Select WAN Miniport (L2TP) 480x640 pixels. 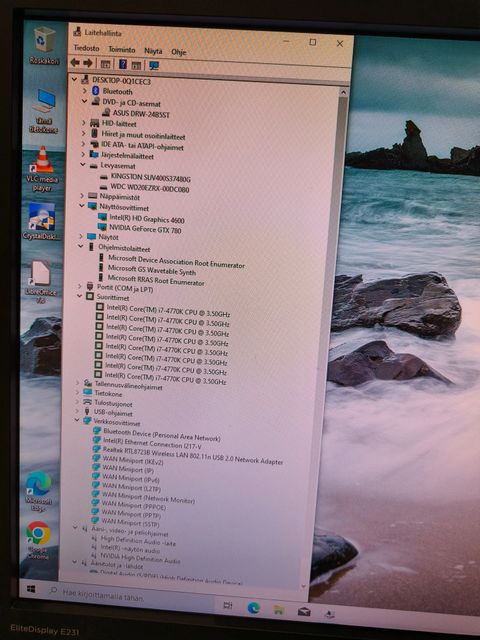tap(131, 487)
